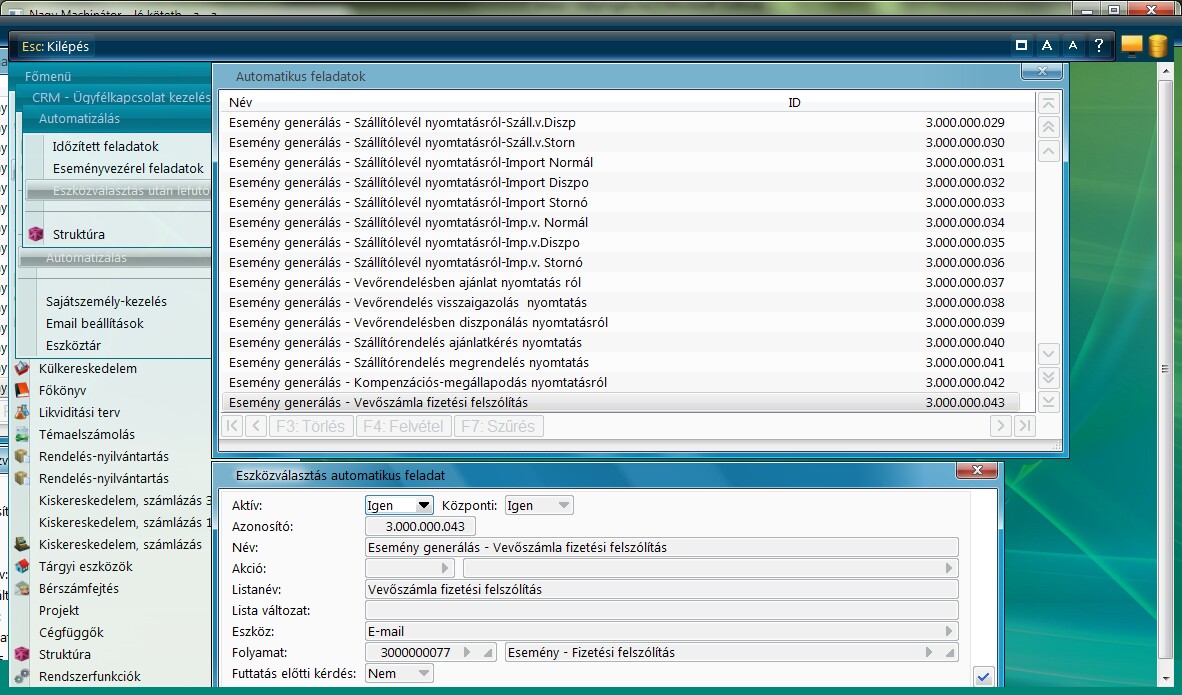Click the F3: Törlés button

click(311, 427)
